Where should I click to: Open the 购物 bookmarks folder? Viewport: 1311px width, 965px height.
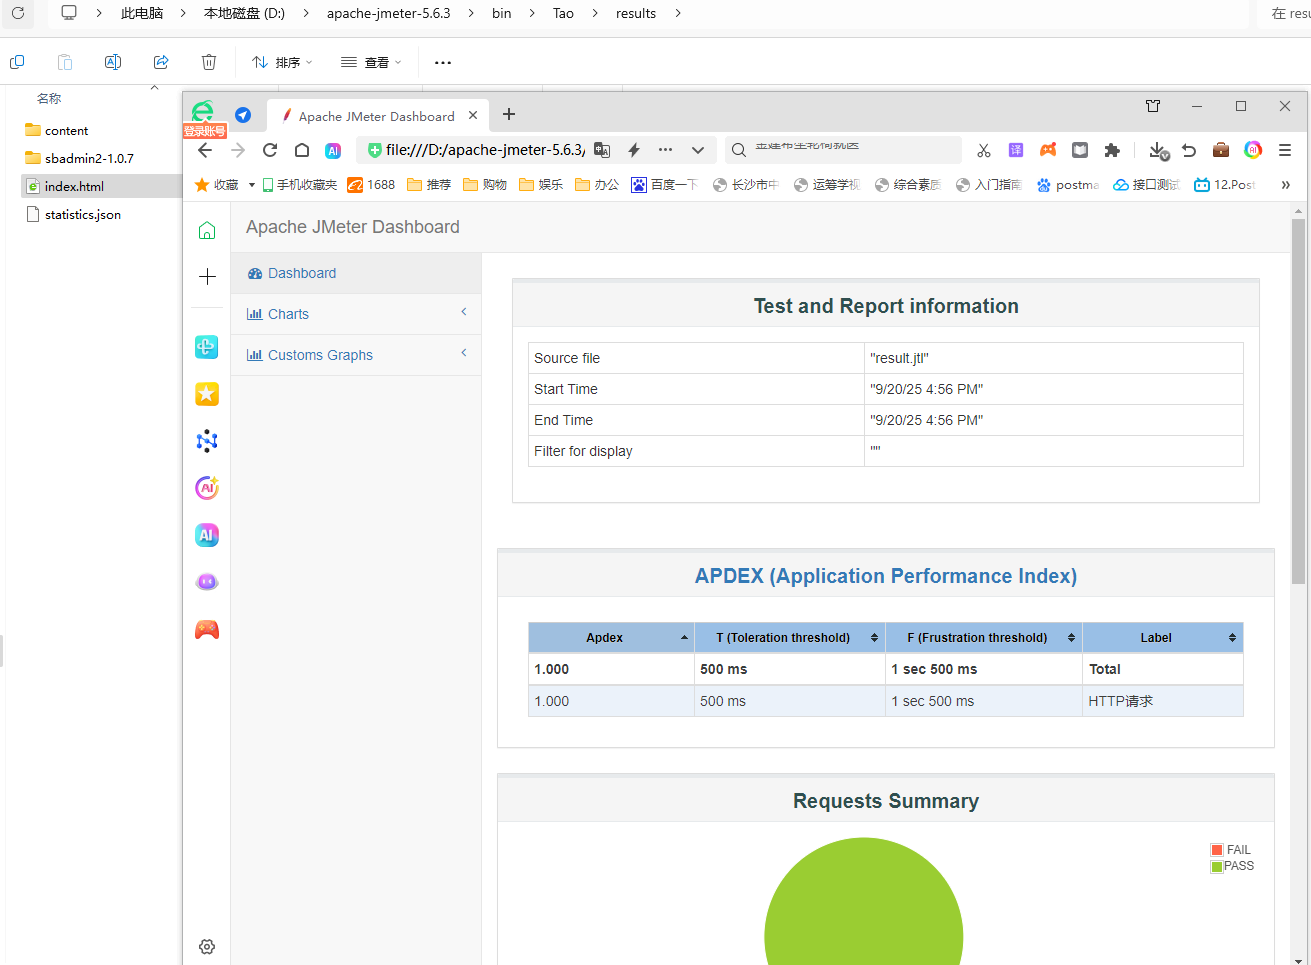(485, 185)
